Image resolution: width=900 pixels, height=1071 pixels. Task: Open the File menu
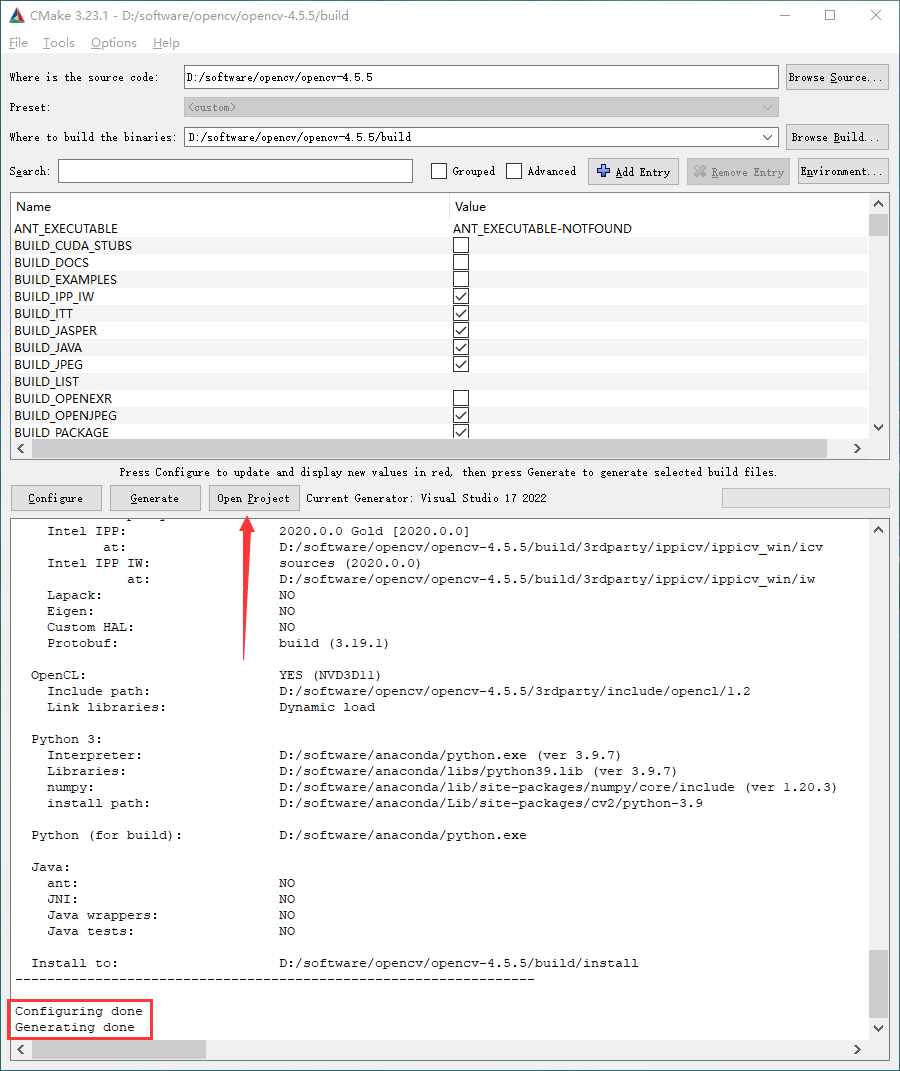pos(18,43)
